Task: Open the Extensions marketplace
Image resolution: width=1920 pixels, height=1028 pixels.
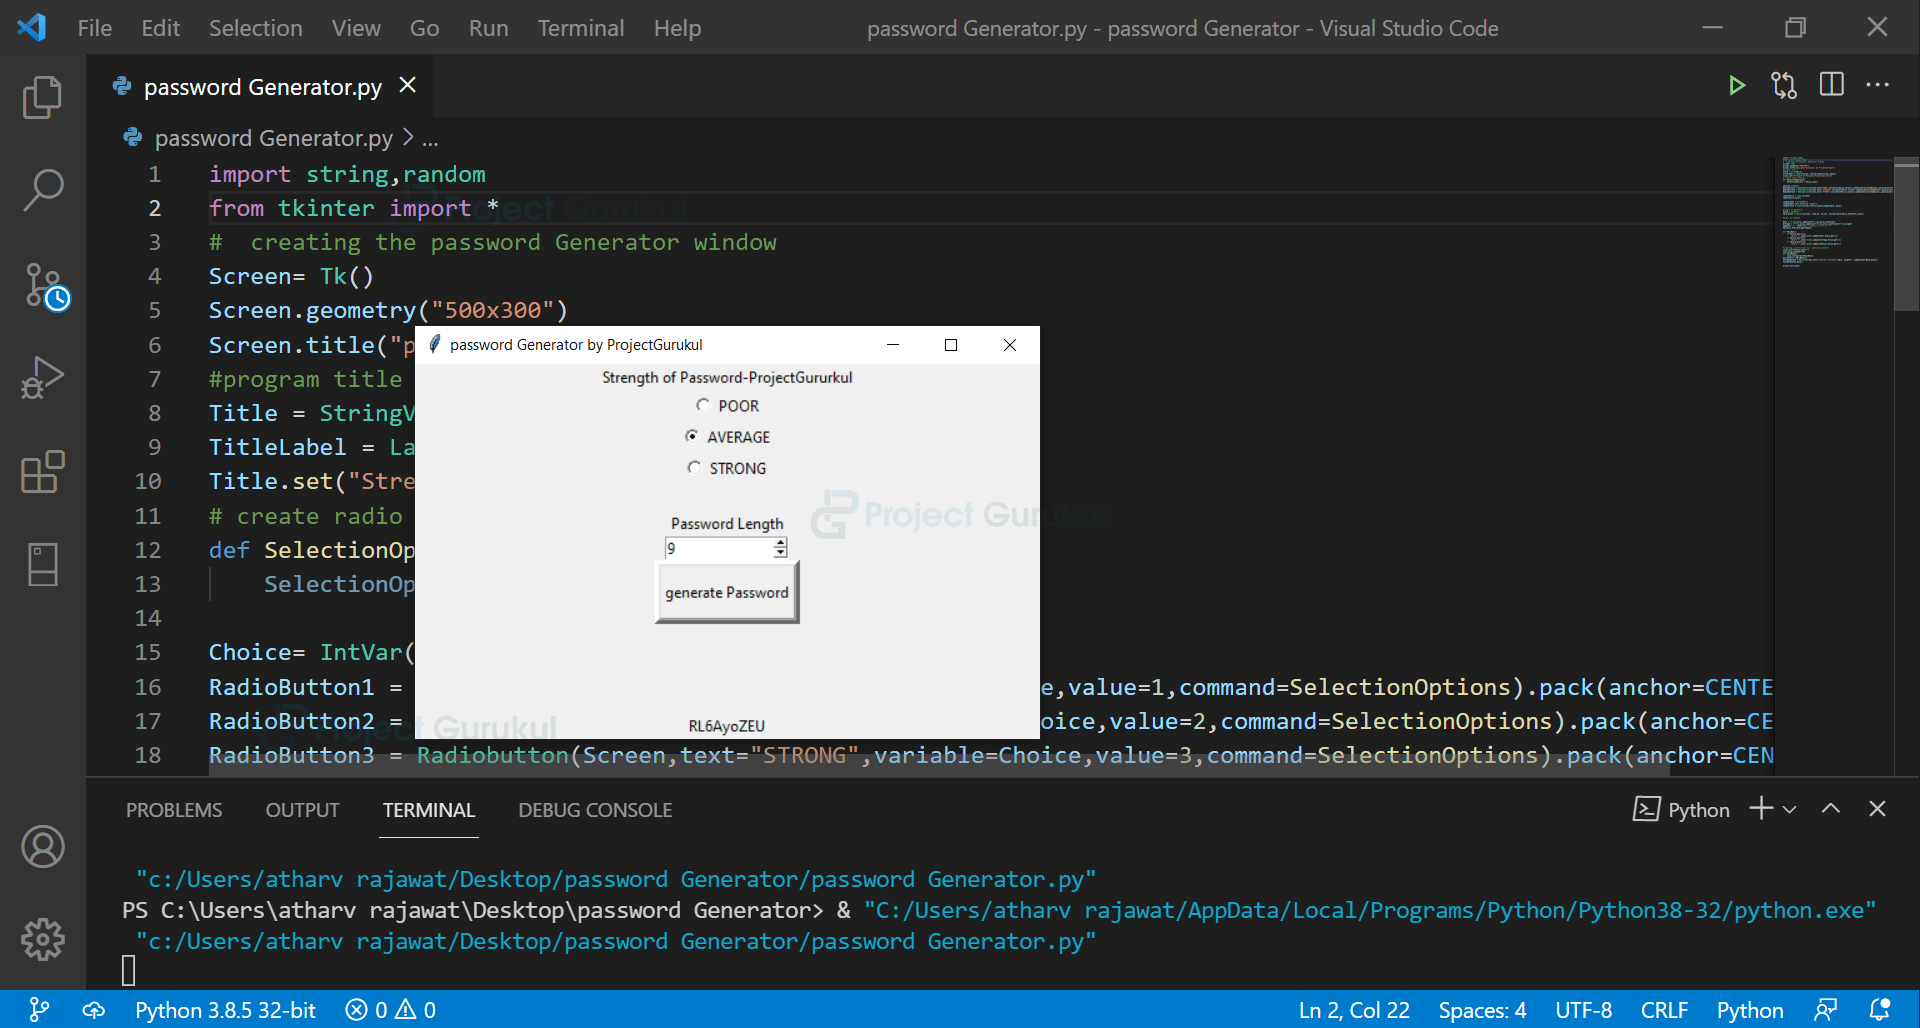Action: pos(41,471)
